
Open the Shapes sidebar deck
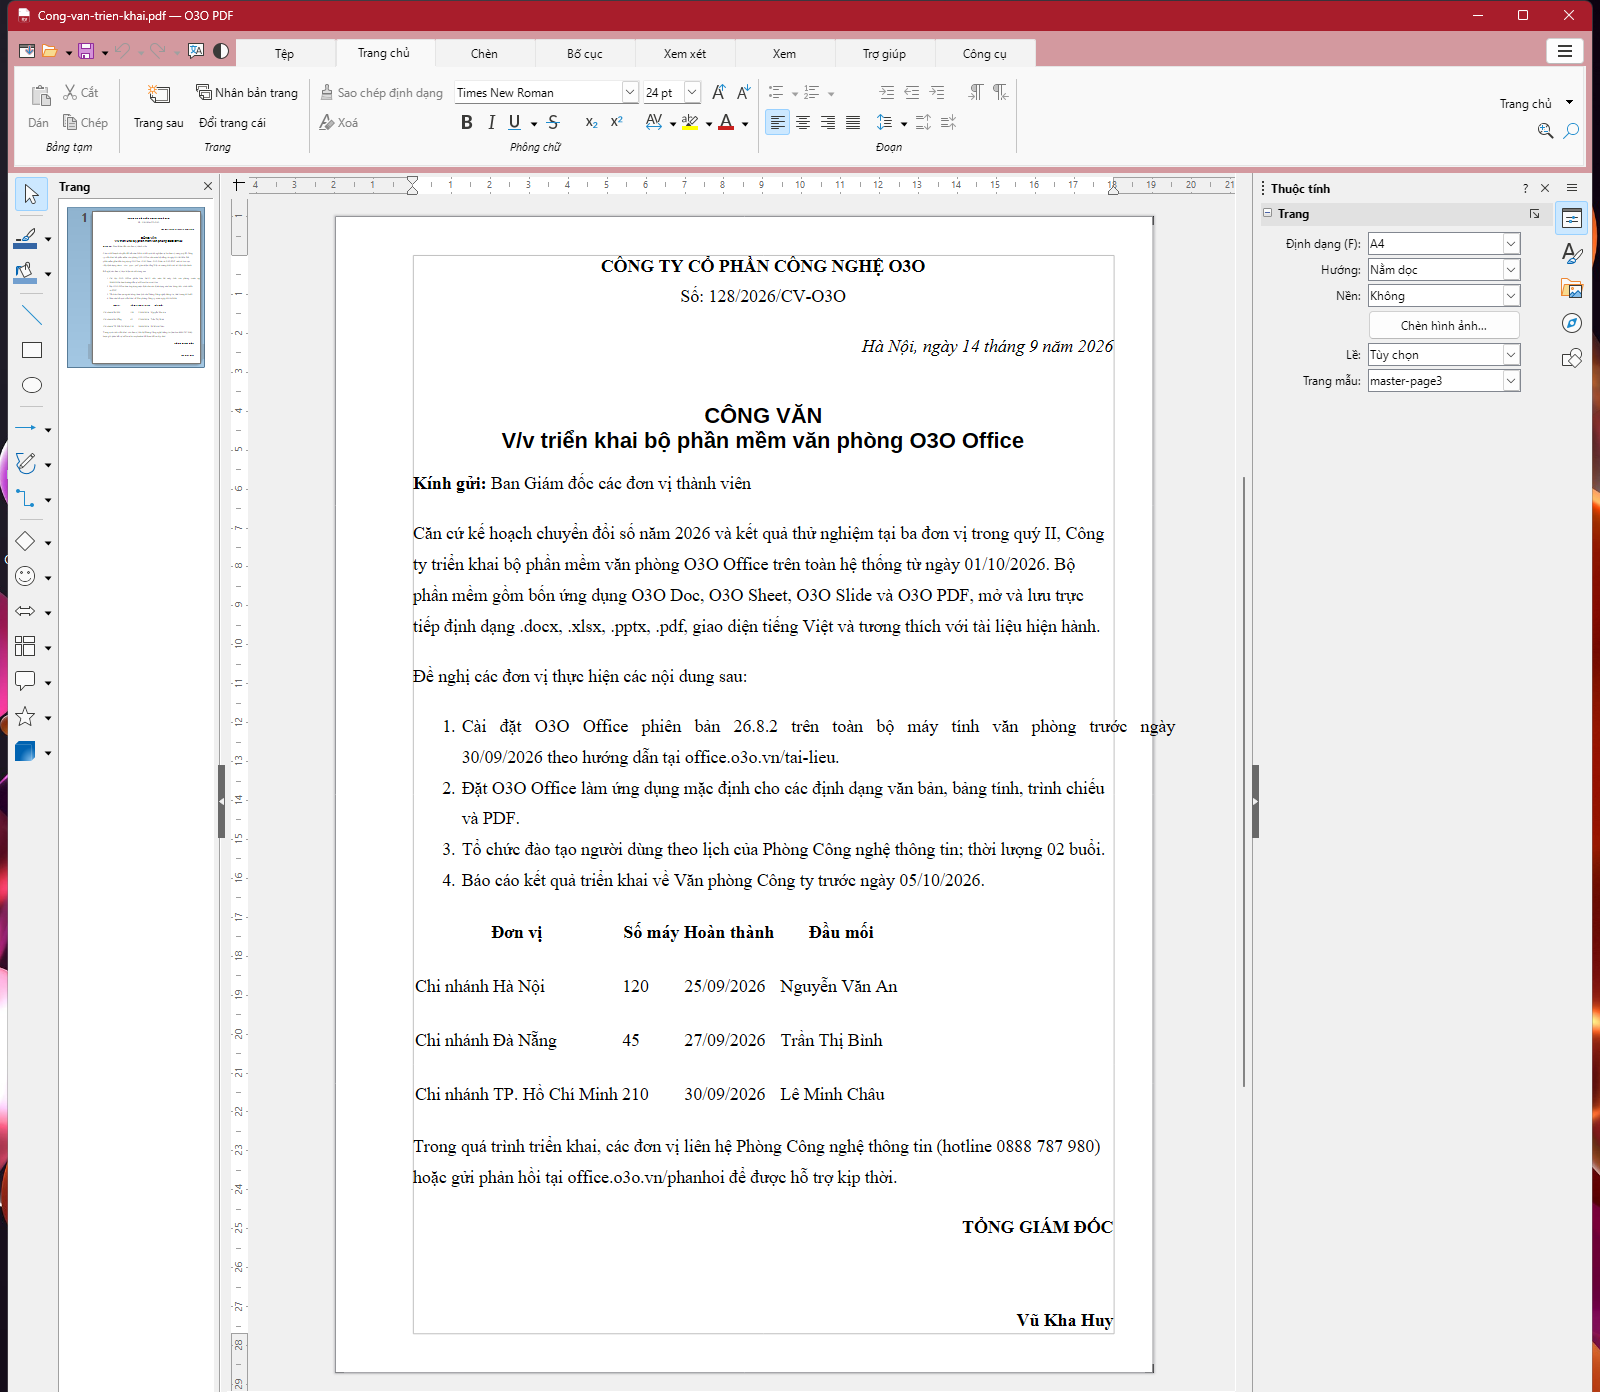[x=1572, y=358]
